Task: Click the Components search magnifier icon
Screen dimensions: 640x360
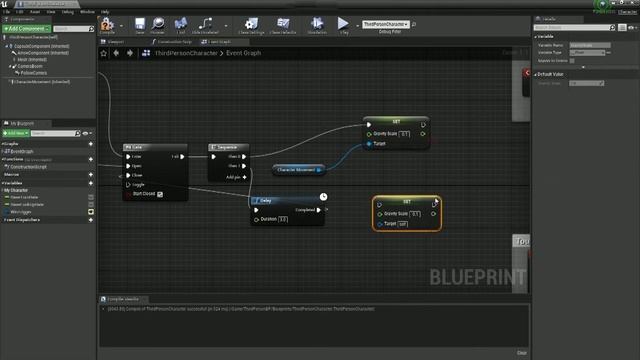Action: (x=91, y=29)
